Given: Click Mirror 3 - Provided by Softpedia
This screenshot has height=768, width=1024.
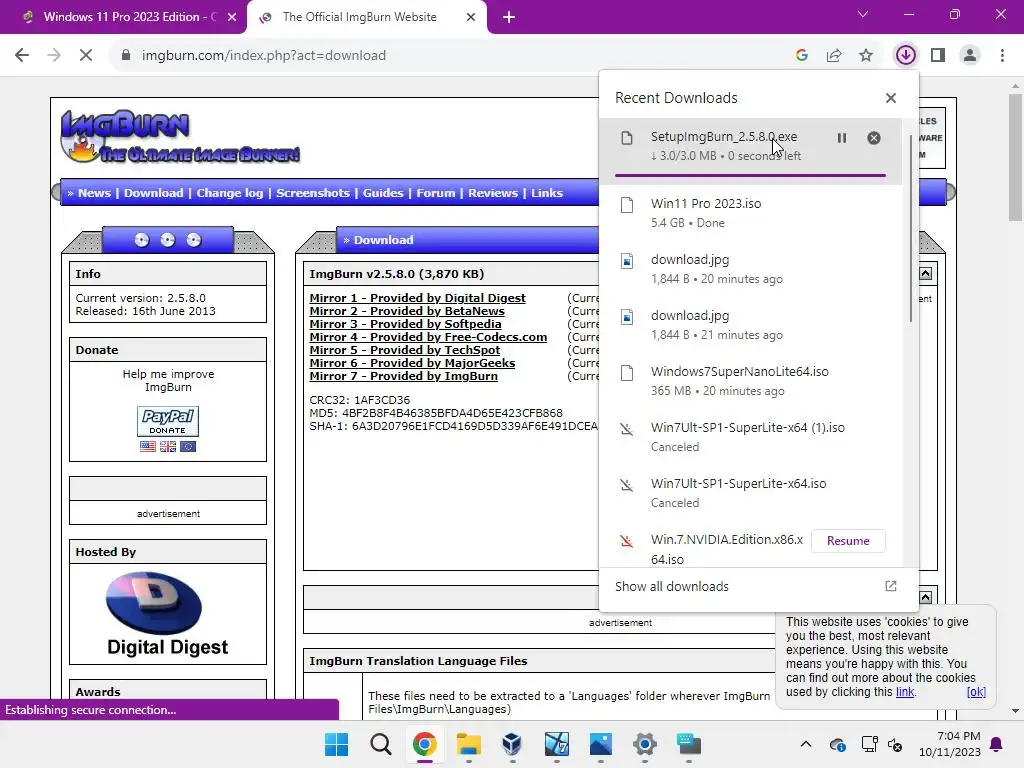Looking at the screenshot, I should coord(406,324).
